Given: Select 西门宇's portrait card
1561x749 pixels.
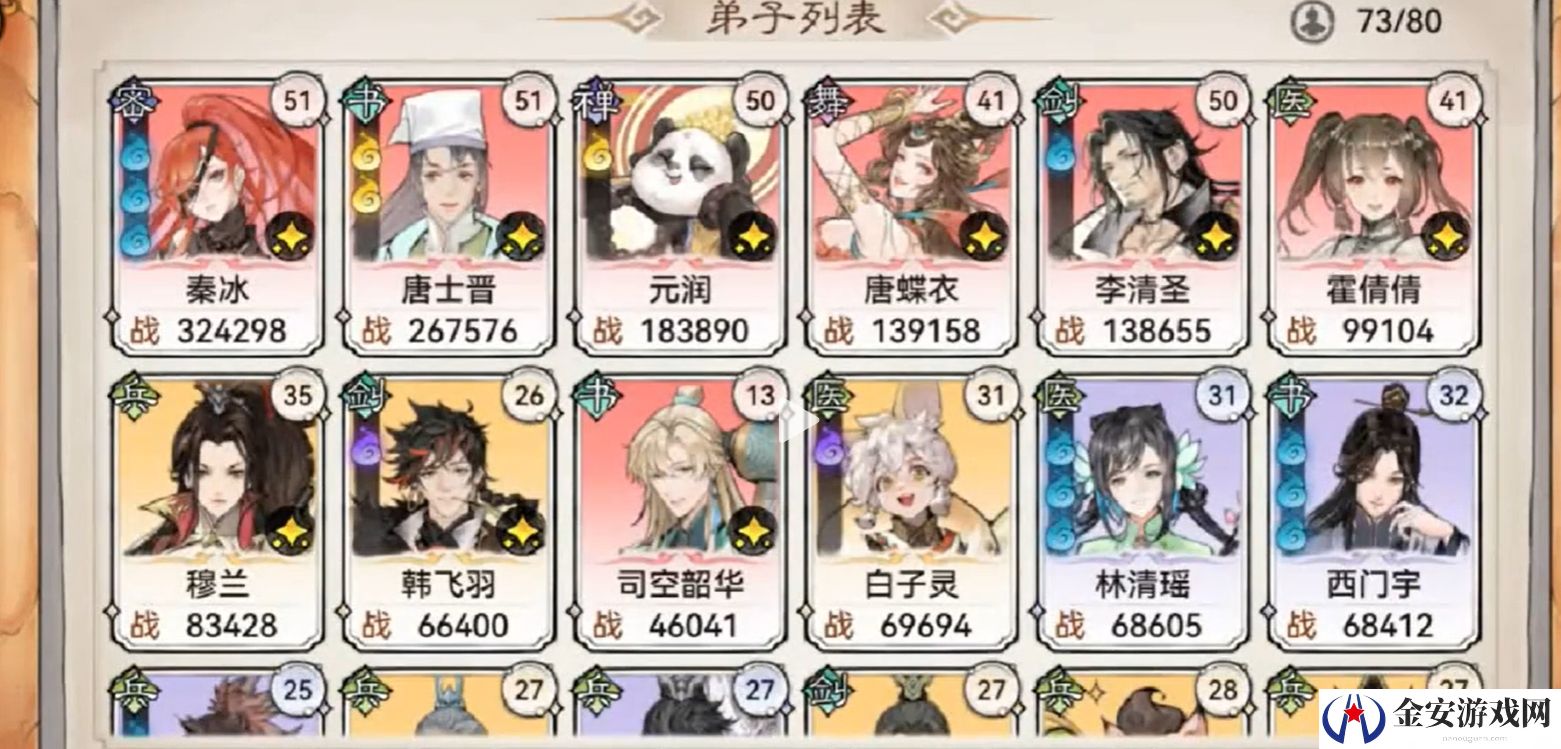Looking at the screenshot, I should tap(1374, 470).
